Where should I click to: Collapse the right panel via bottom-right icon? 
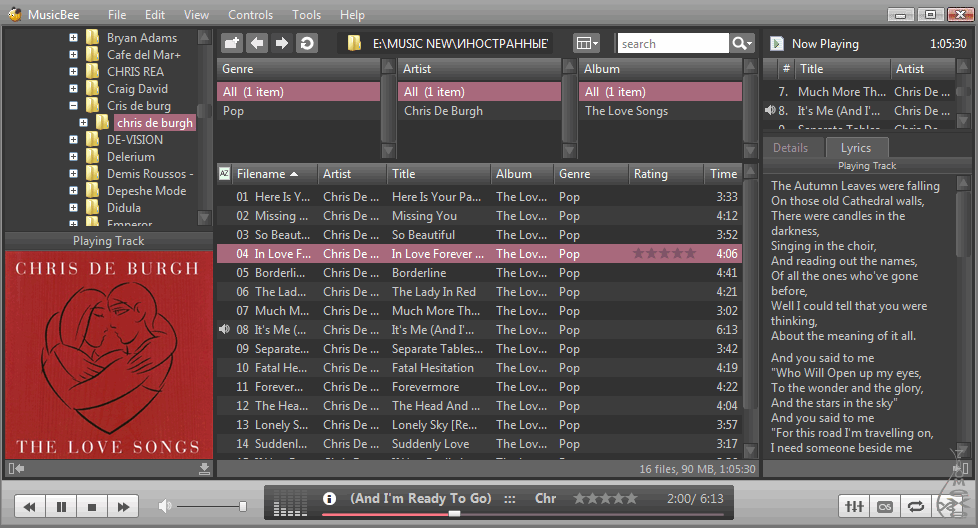click(961, 468)
